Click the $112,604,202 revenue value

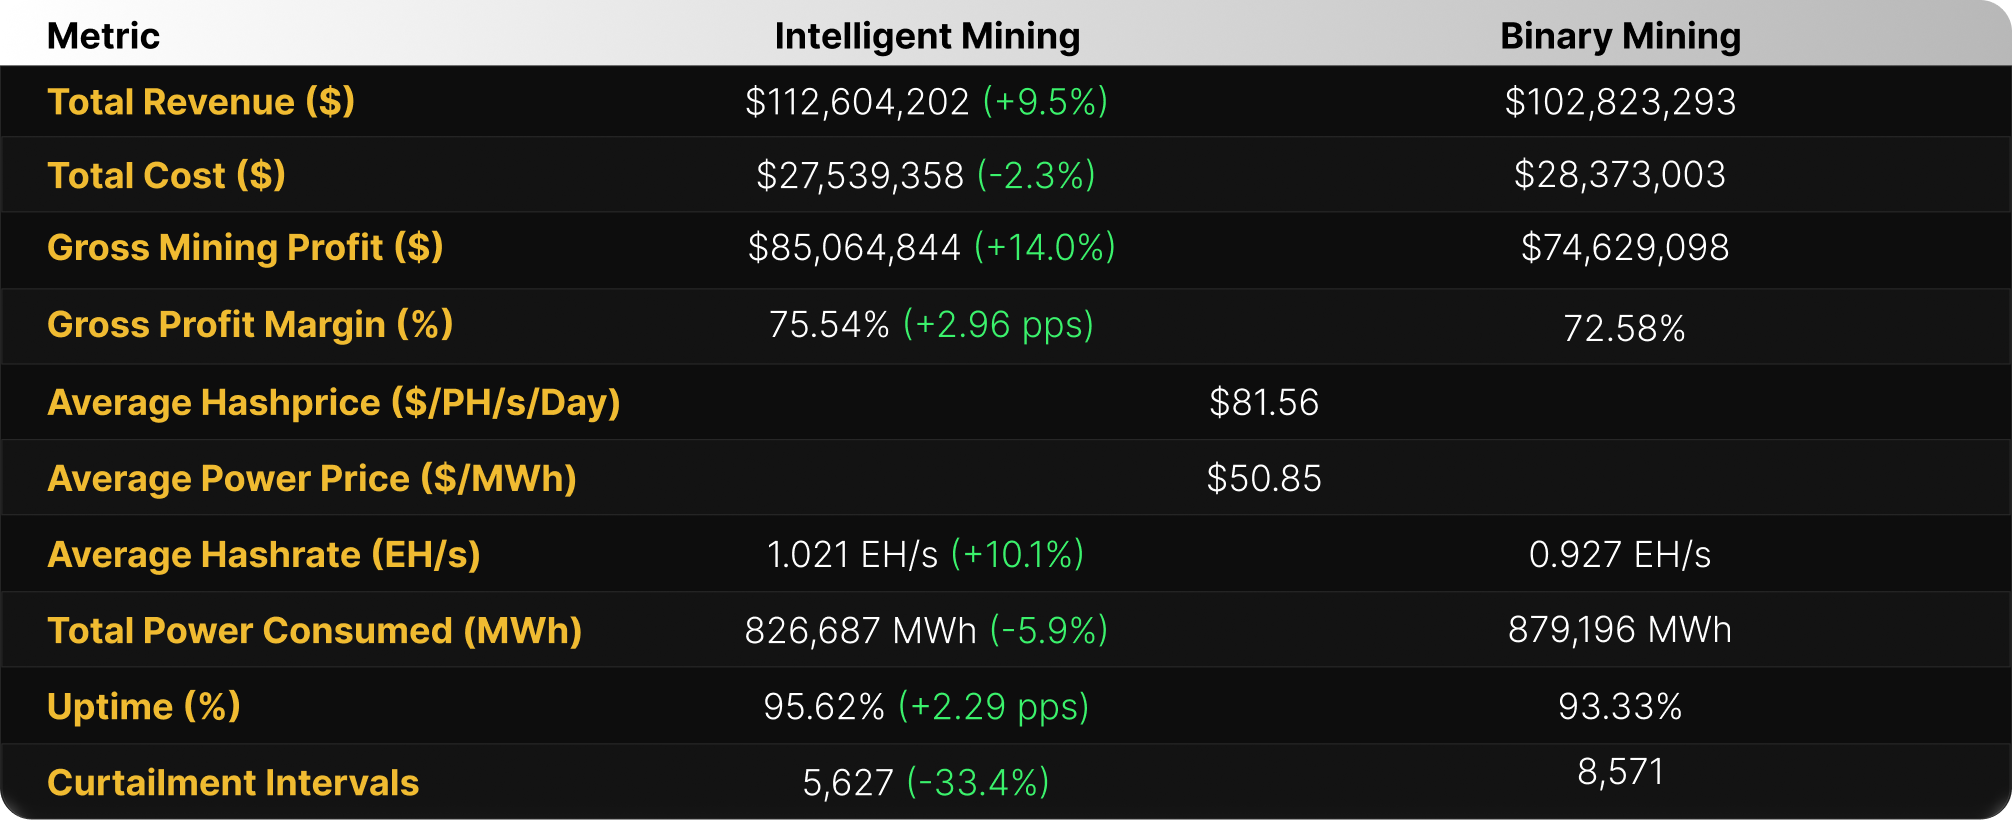[857, 102]
